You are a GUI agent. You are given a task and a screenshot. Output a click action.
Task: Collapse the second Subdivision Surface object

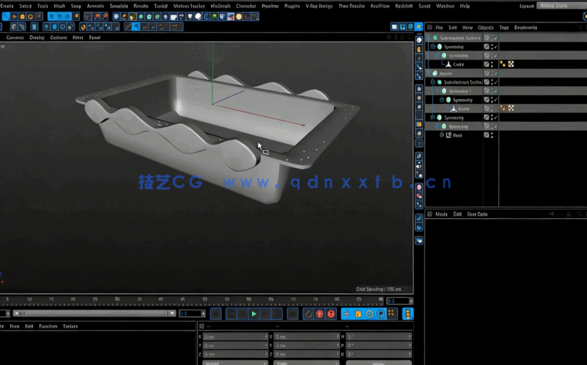(433, 82)
